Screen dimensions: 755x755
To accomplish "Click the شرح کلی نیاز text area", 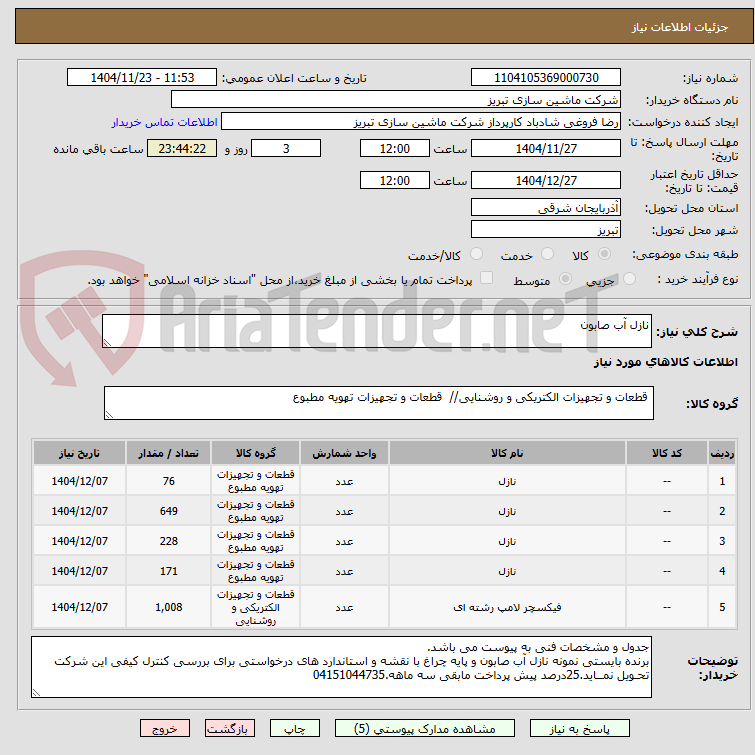I will coord(377,331).
